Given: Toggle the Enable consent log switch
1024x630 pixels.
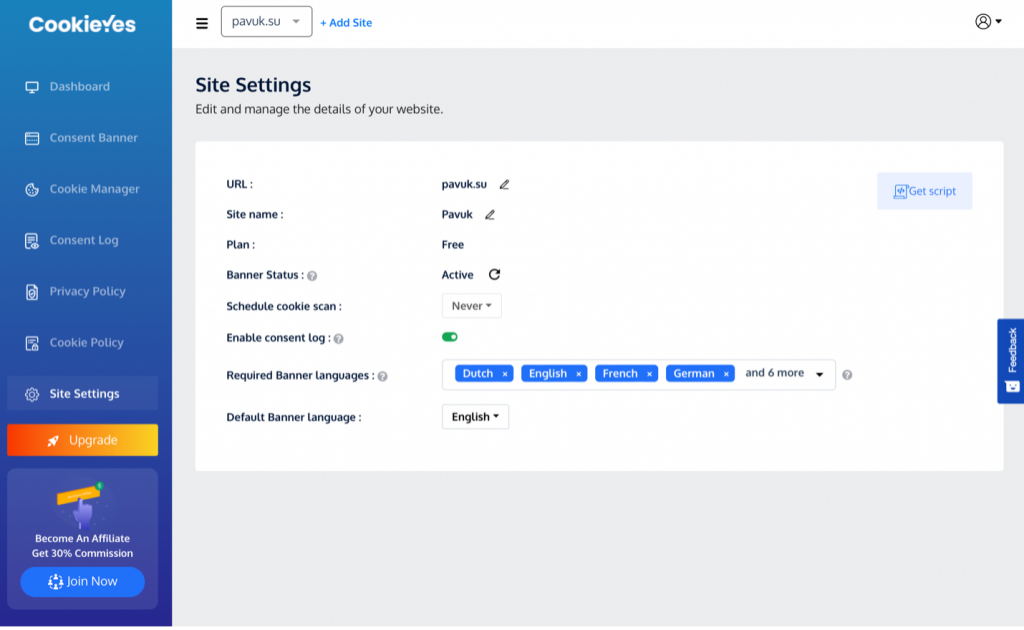Looking at the screenshot, I should 449,337.
